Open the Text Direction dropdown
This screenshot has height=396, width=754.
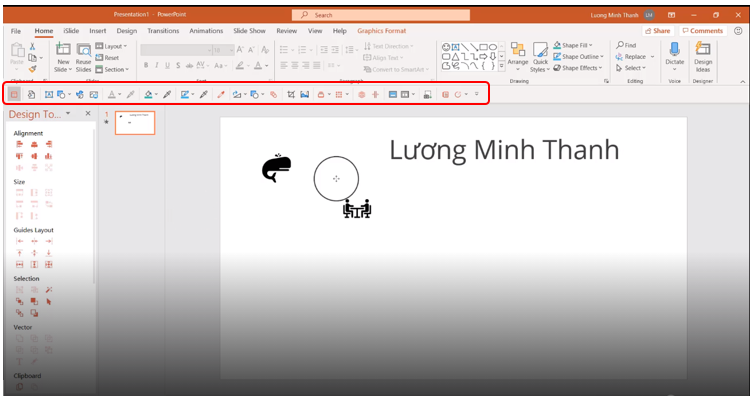tap(389, 46)
